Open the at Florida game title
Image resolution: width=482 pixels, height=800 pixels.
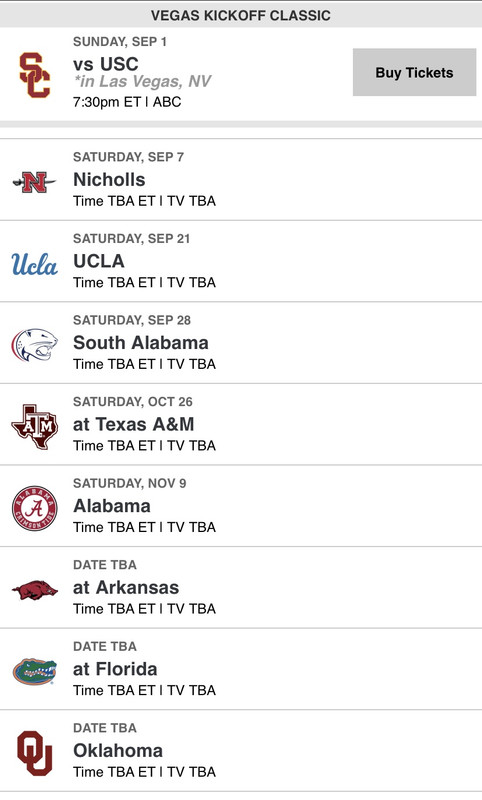pos(115,669)
